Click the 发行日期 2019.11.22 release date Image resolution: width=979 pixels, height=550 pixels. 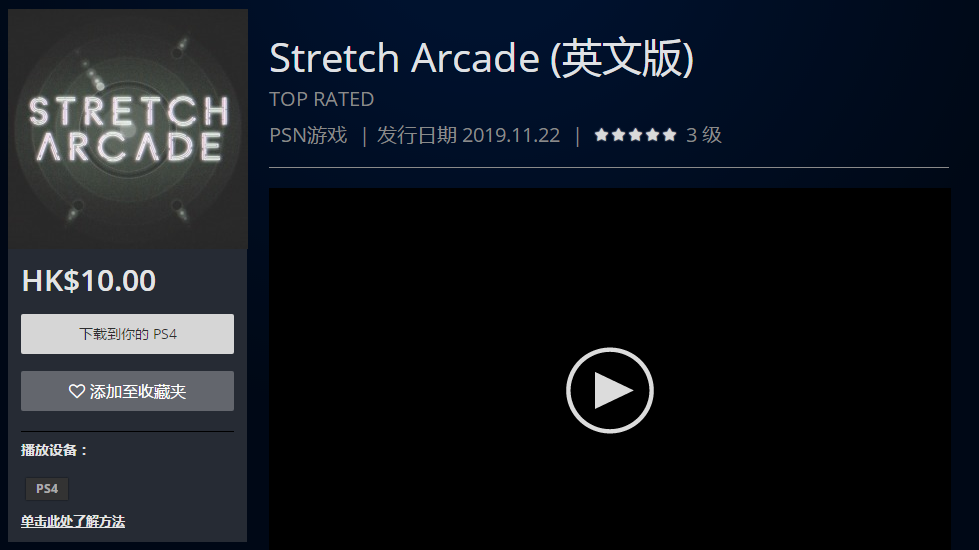pyautogui.click(x=468, y=135)
